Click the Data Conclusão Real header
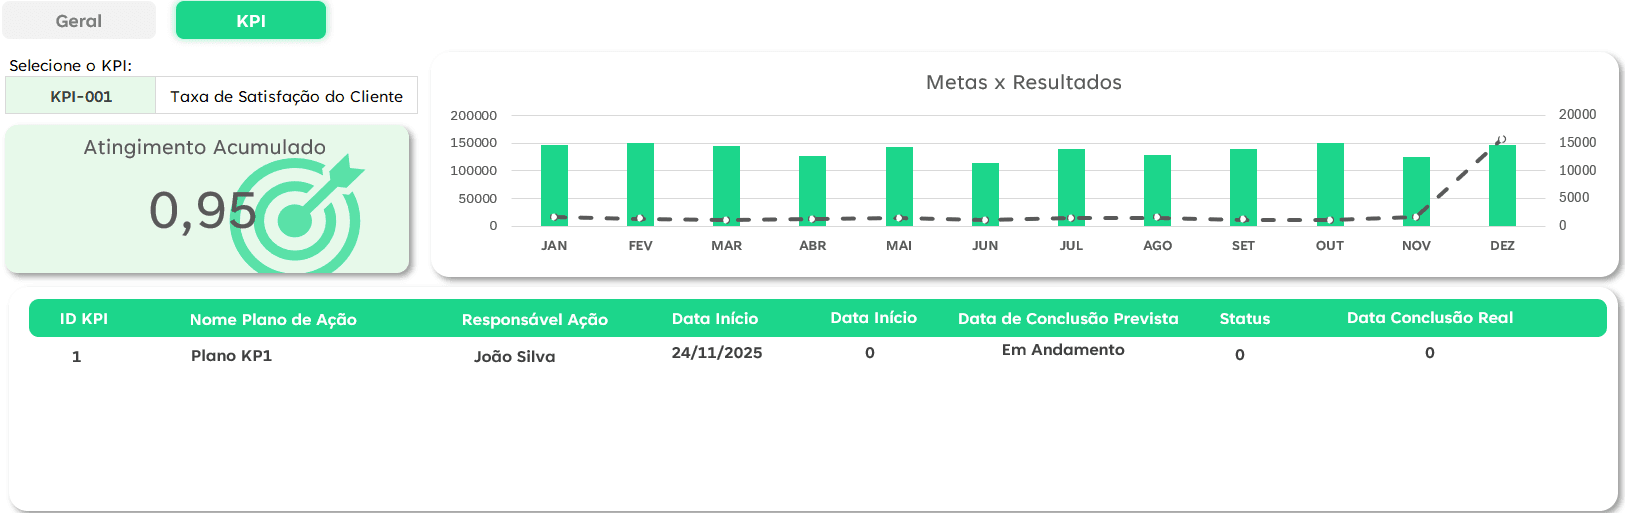Image resolution: width=1625 pixels, height=513 pixels. pos(1429,318)
